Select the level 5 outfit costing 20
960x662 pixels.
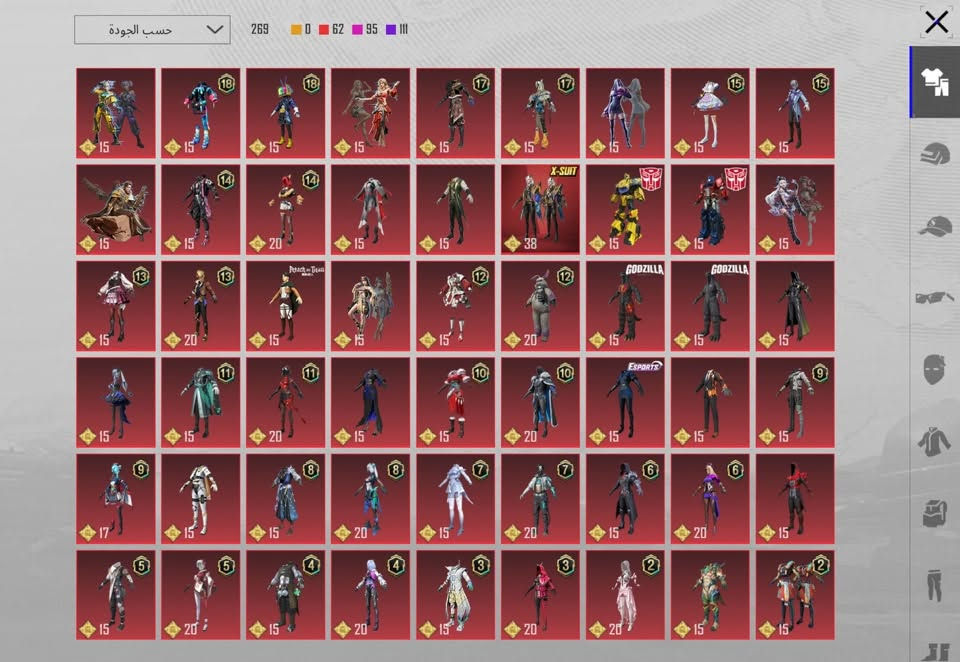click(x=201, y=595)
